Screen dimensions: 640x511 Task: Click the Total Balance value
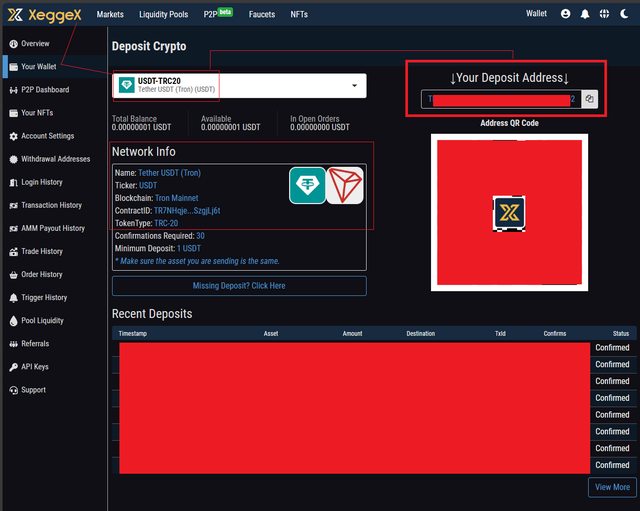tap(142, 127)
